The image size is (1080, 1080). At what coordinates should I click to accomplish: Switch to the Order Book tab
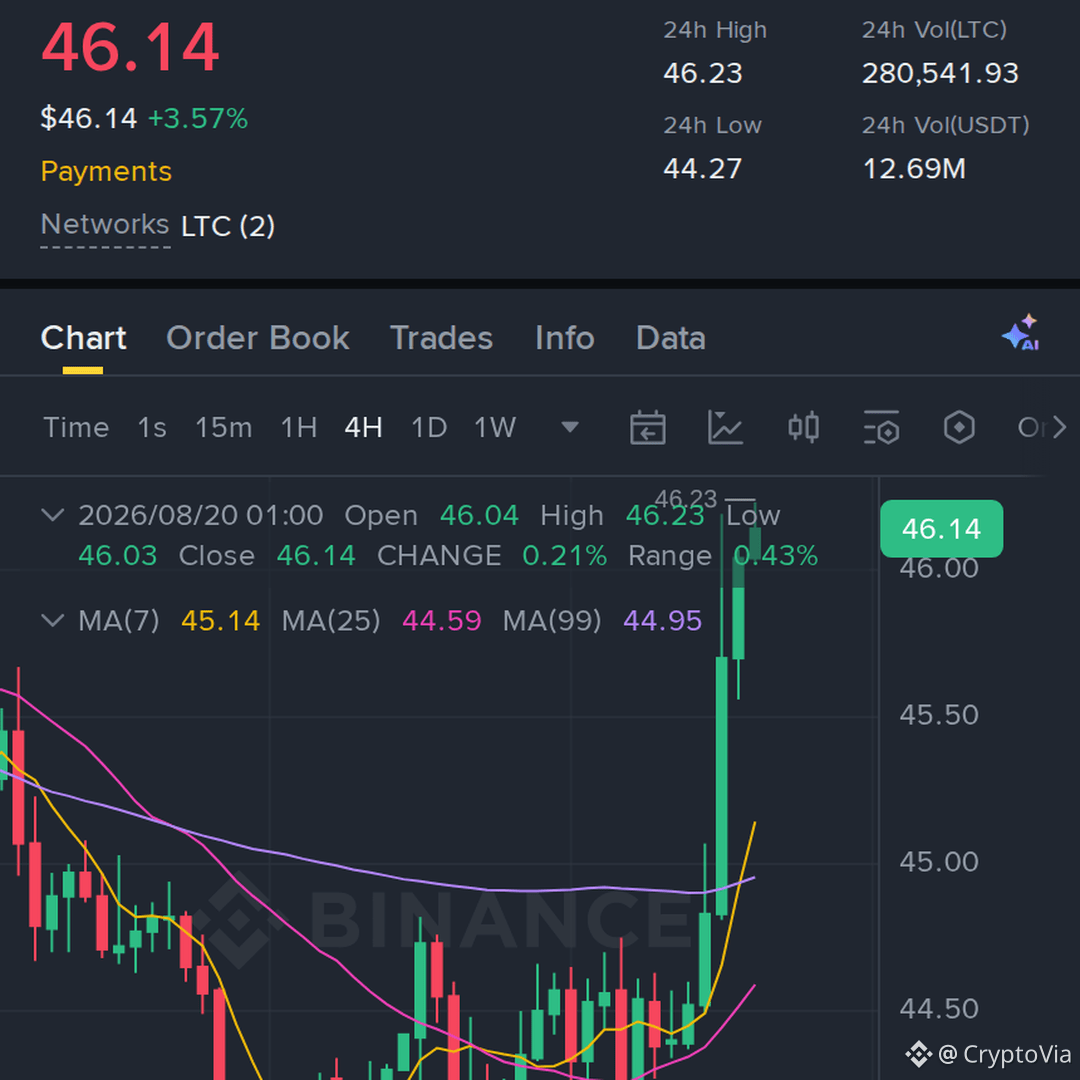258,338
